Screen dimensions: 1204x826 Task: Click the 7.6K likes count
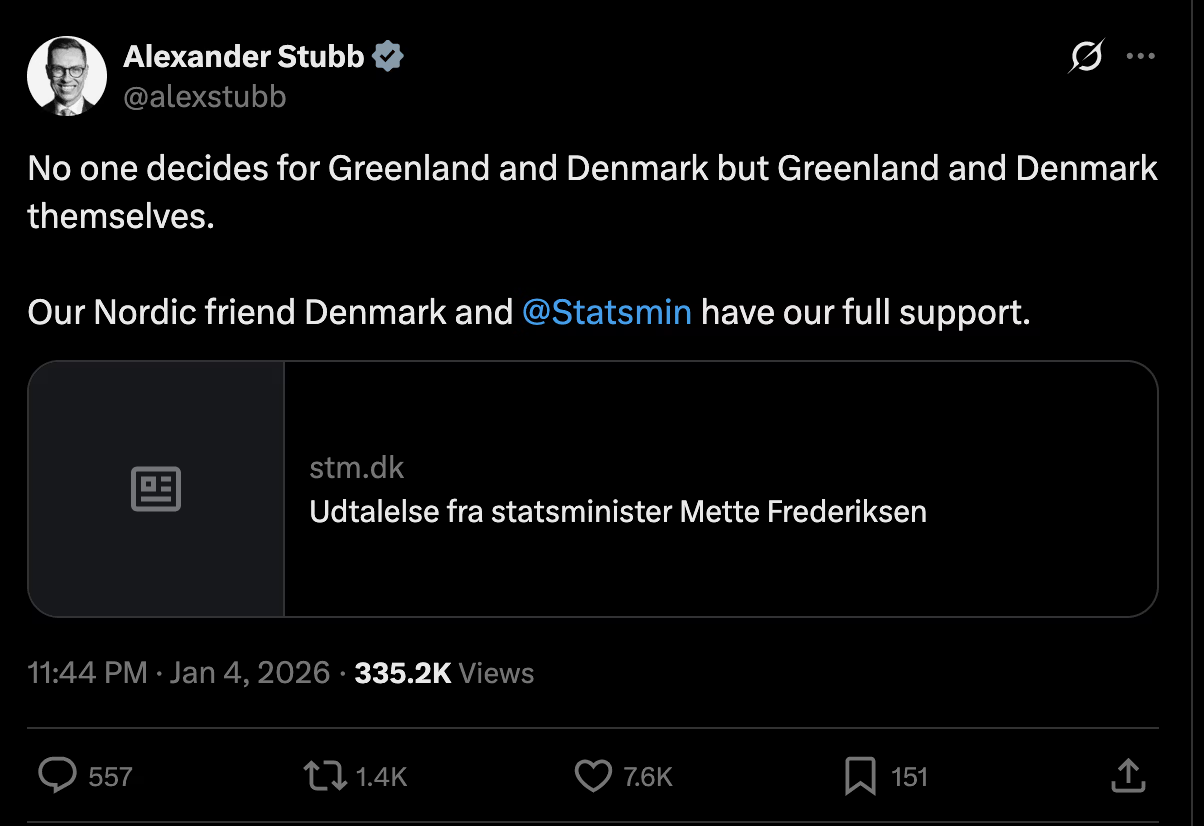(x=648, y=777)
